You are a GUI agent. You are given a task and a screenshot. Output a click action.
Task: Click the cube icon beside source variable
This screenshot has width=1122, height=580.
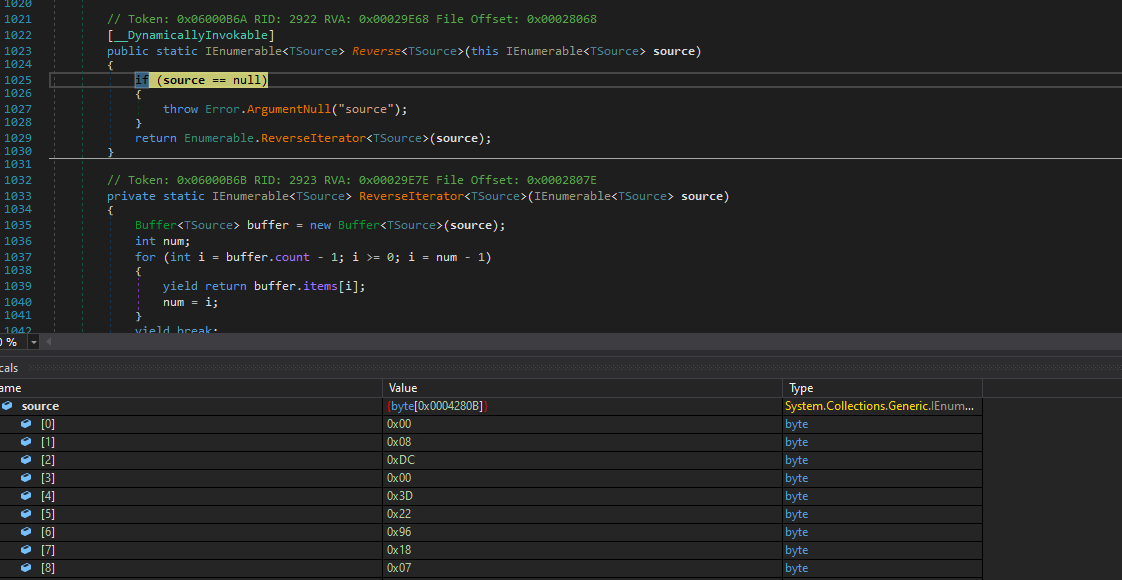point(7,405)
